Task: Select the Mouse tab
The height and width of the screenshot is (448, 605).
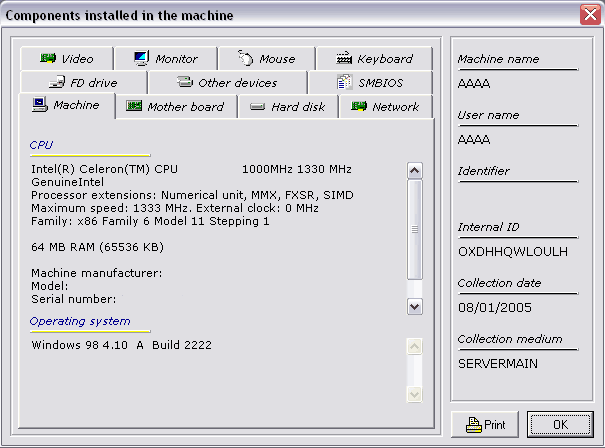Action: coord(267,59)
